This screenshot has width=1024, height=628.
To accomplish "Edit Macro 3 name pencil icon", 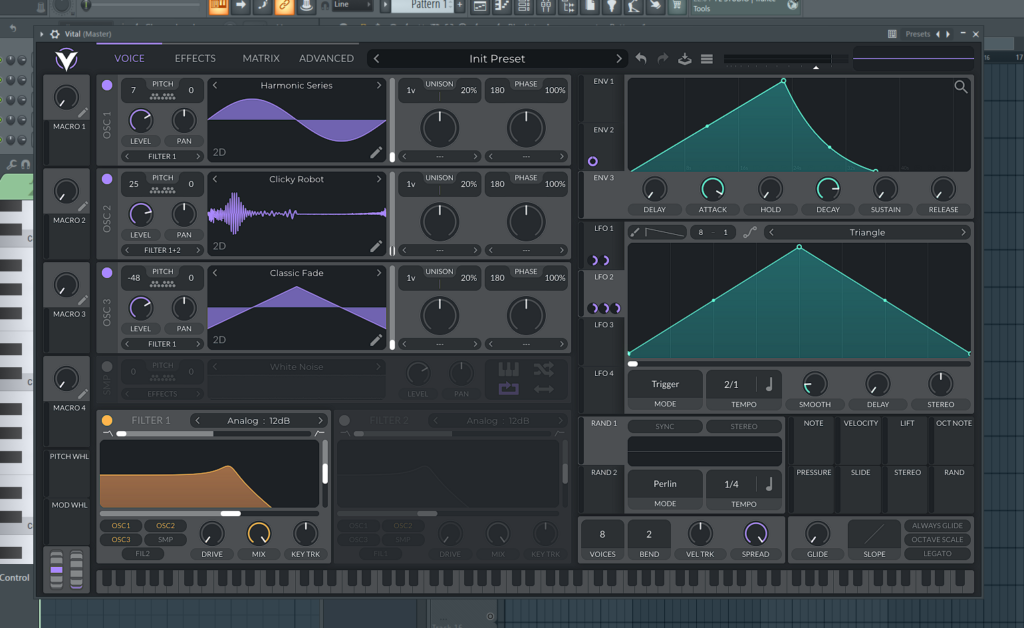I will [82, 300].
